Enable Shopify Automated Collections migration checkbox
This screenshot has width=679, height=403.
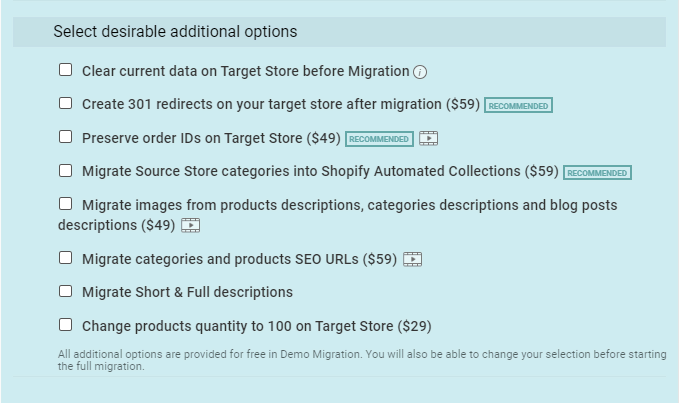tap(66, 171)
